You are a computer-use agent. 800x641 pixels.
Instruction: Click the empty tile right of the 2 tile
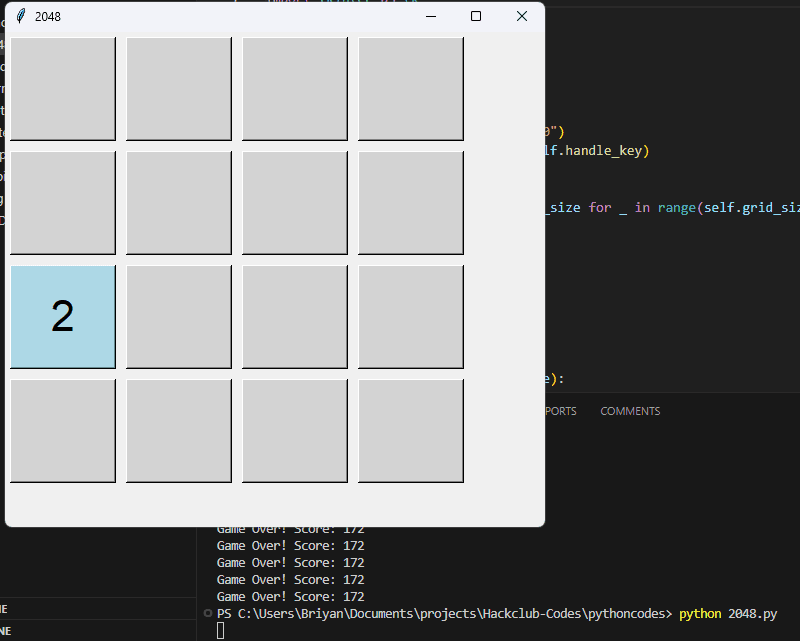(179, 316)
